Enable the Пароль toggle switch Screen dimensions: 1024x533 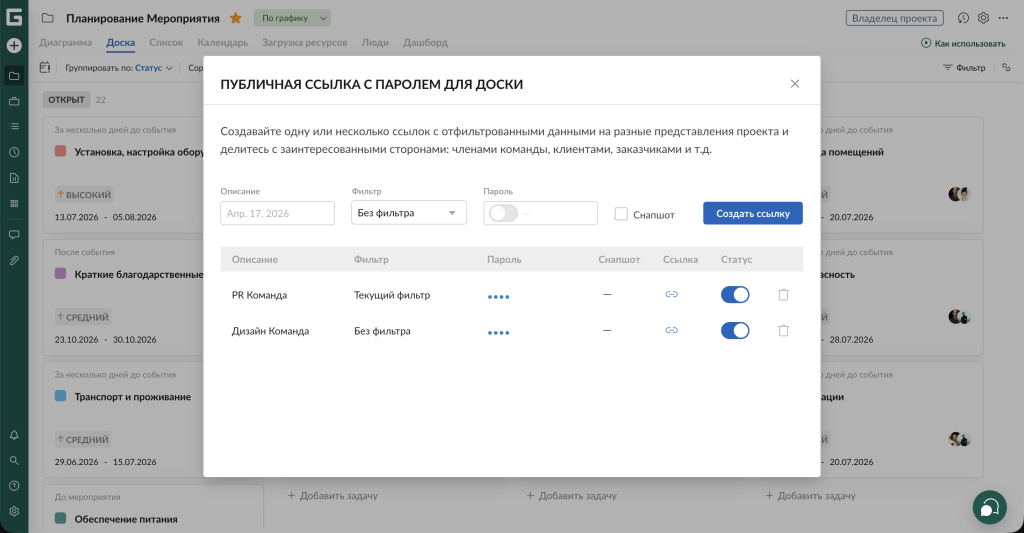[x=504, y=214]
